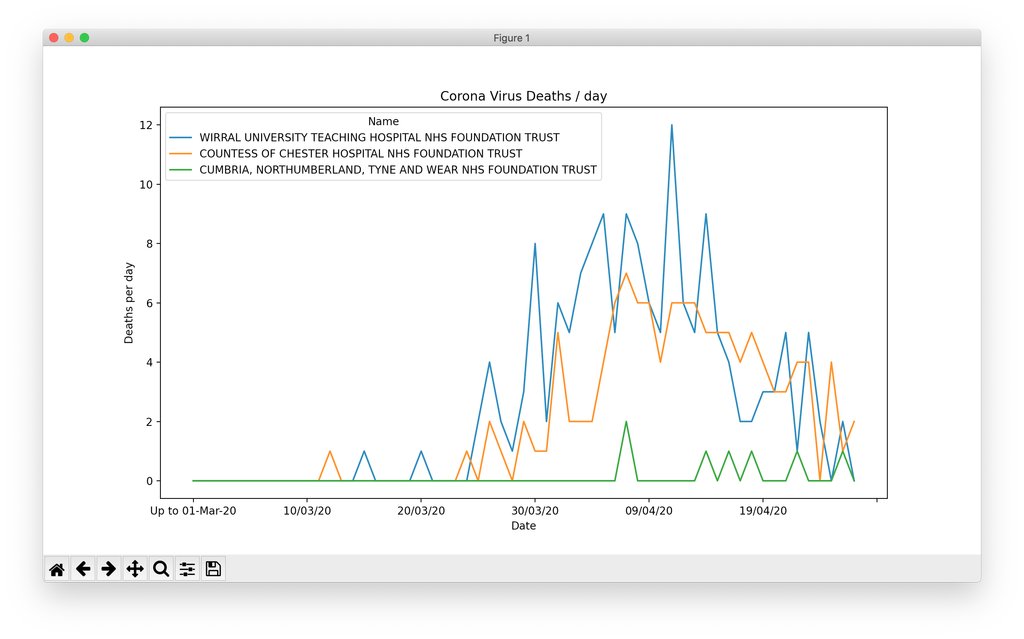The height and width of the screenshot is (639, 1024).
Task: Click the green full-screen window button
Action: (x=84, y=37)
